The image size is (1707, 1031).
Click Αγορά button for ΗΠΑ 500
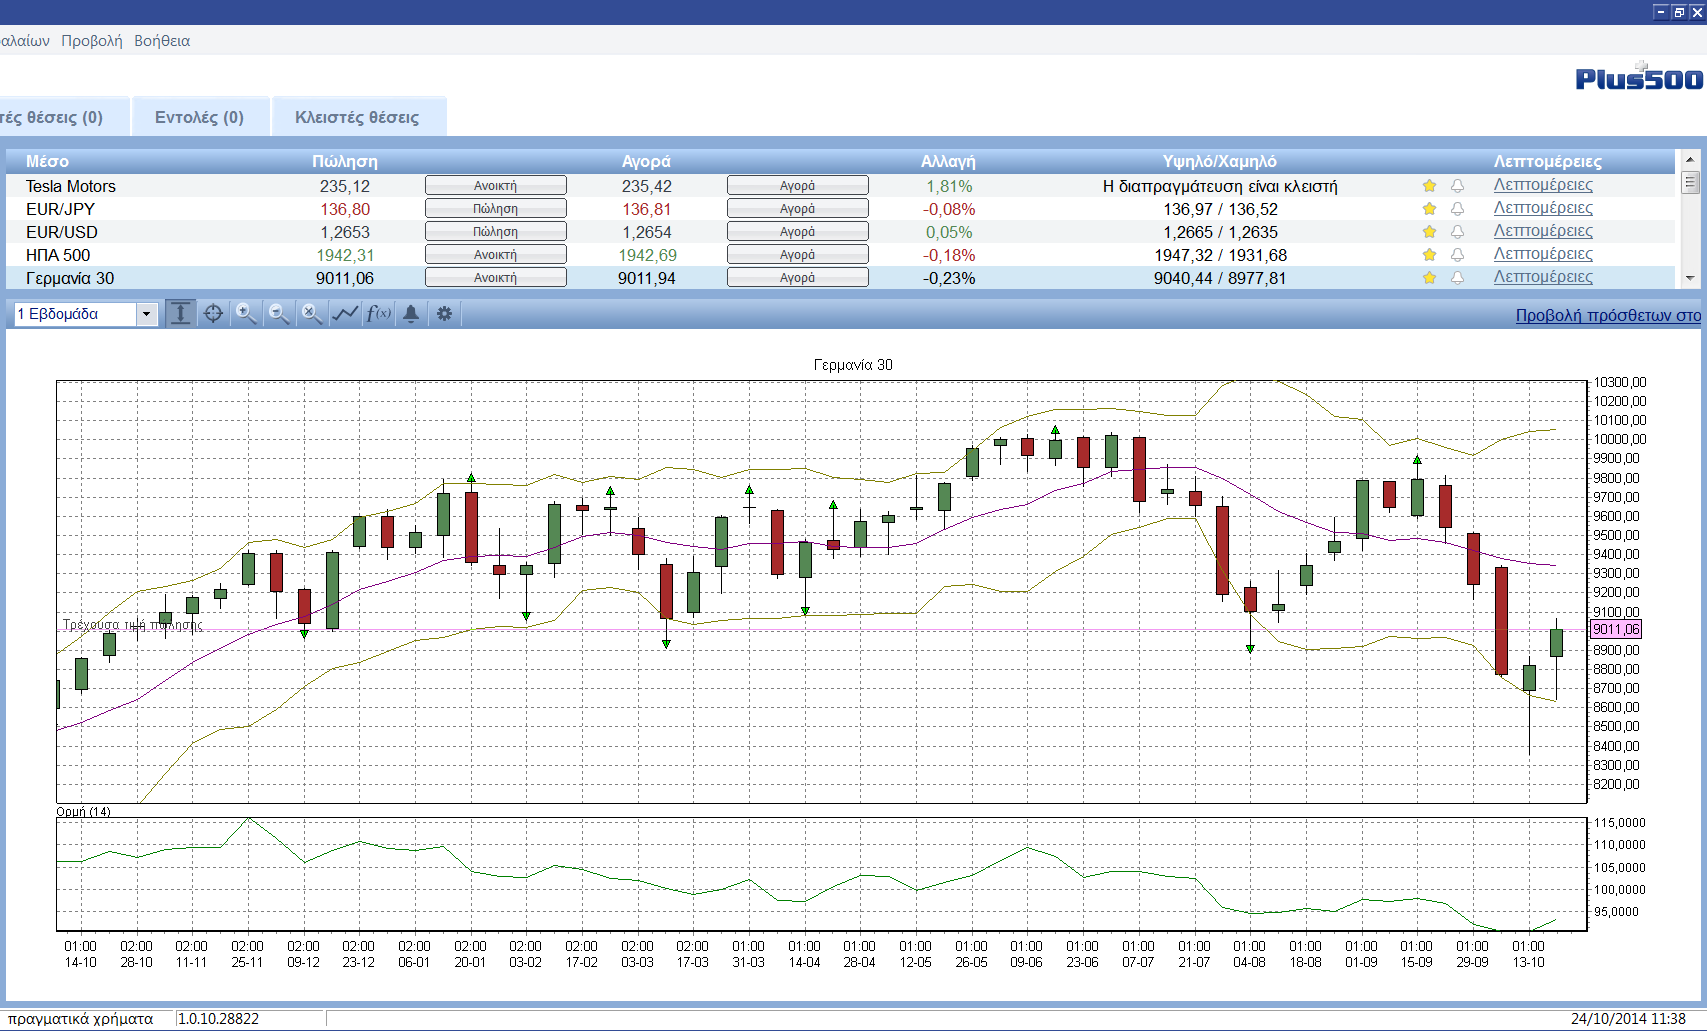tap(798, 255)
